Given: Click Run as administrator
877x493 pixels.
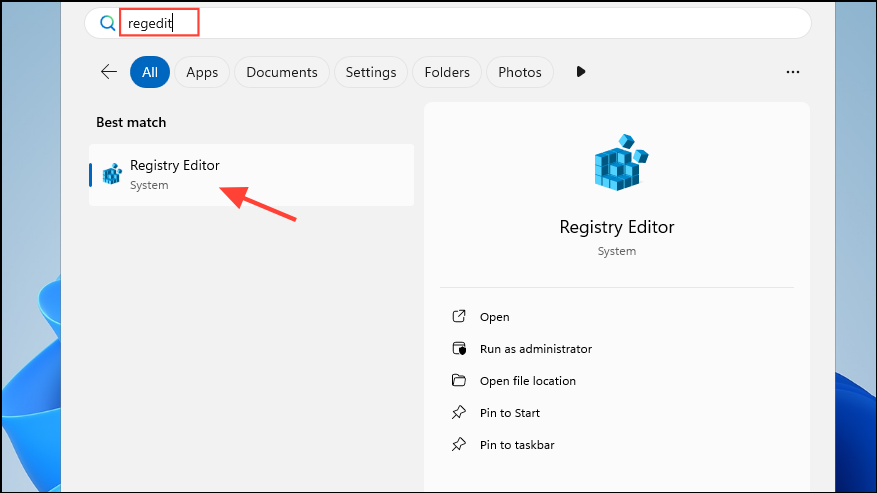Looking at the screenshot, I should (x=535, y=349).
